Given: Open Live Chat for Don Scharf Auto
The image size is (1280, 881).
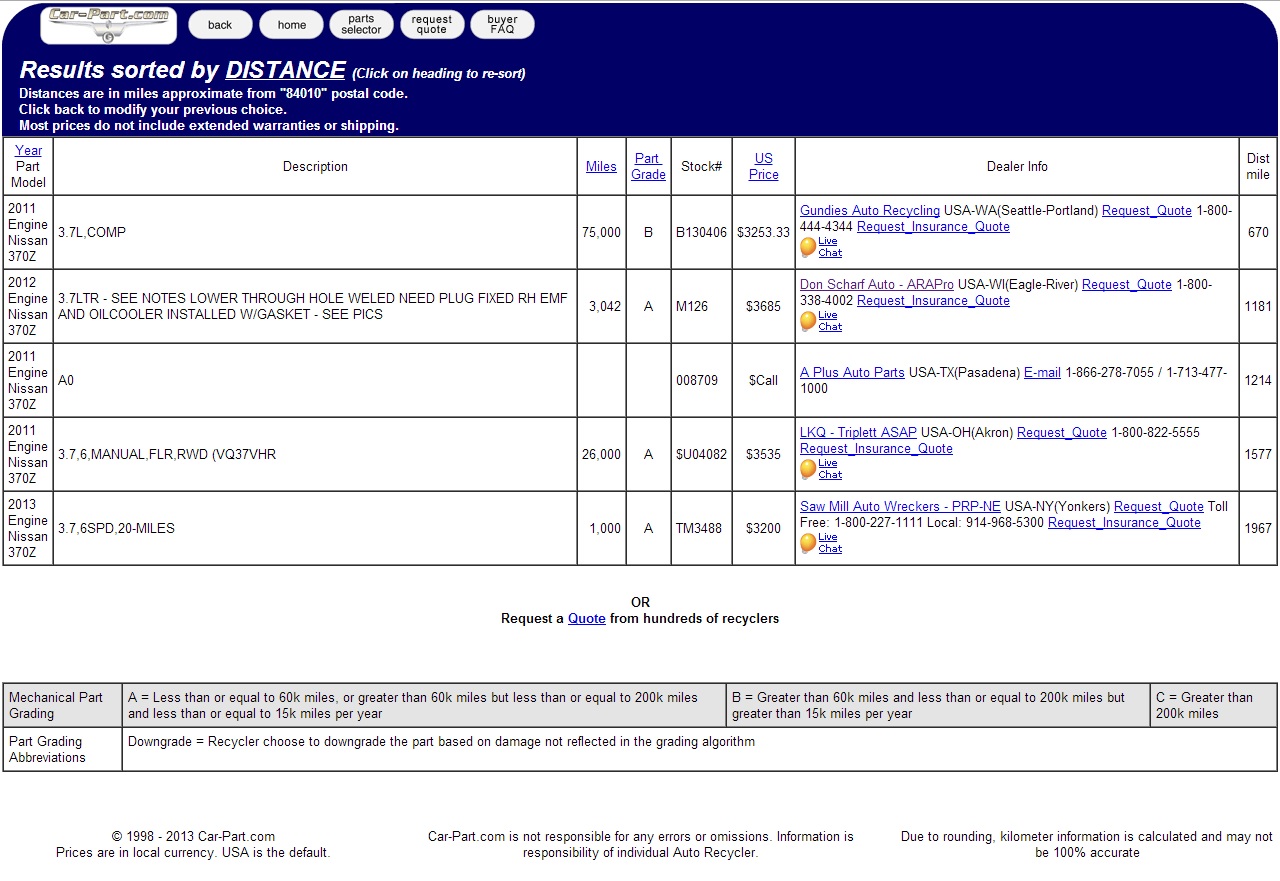Looking at the screenshot, I should (x=821, y=321).
